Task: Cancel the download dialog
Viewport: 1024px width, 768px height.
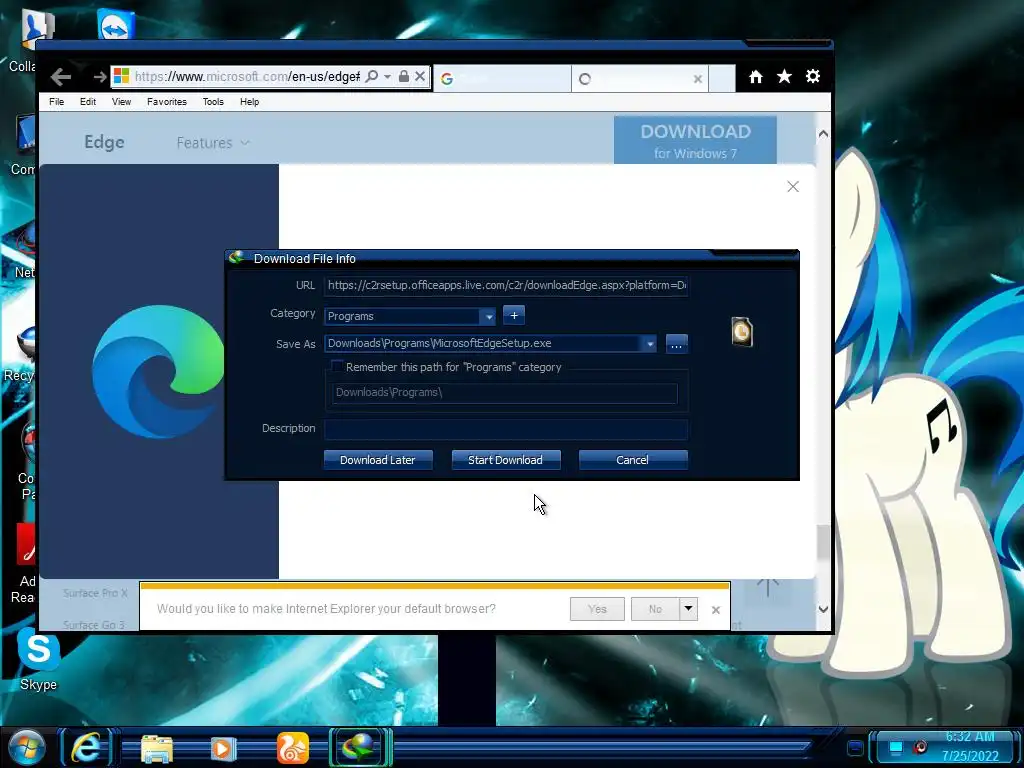Action: click(x=632, y=460)
